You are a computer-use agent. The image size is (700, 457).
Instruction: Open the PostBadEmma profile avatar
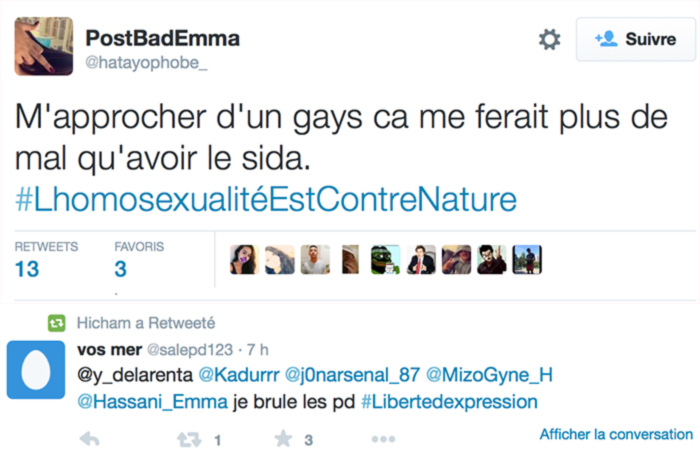[x=44, y=46]
